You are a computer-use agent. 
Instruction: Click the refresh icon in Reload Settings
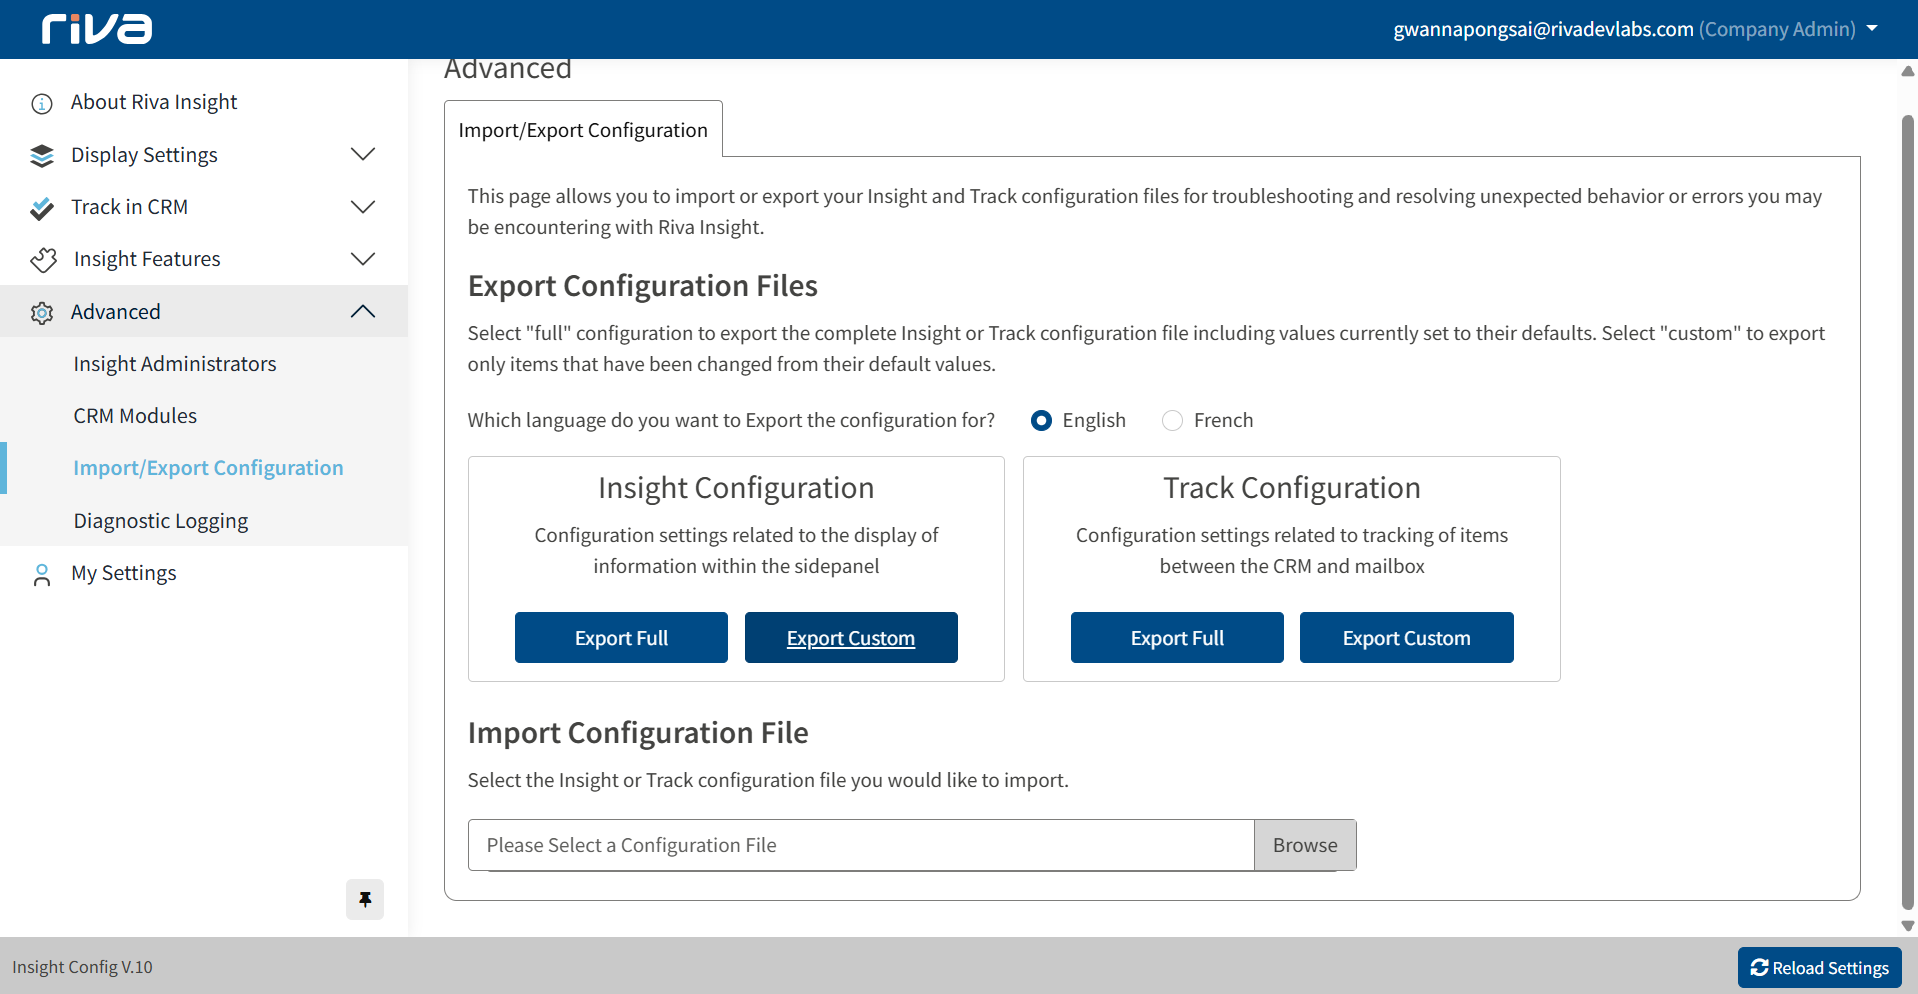pos(1759,967)
